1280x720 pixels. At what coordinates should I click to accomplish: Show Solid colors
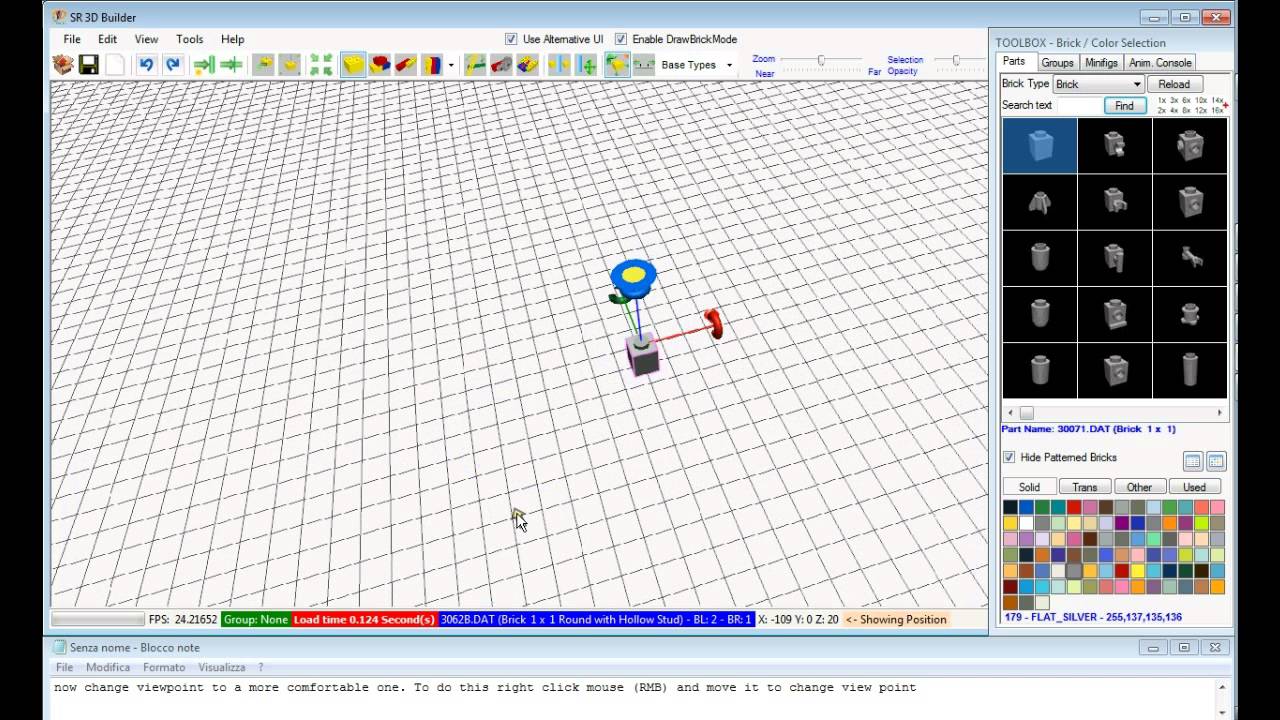(1029, 487)
